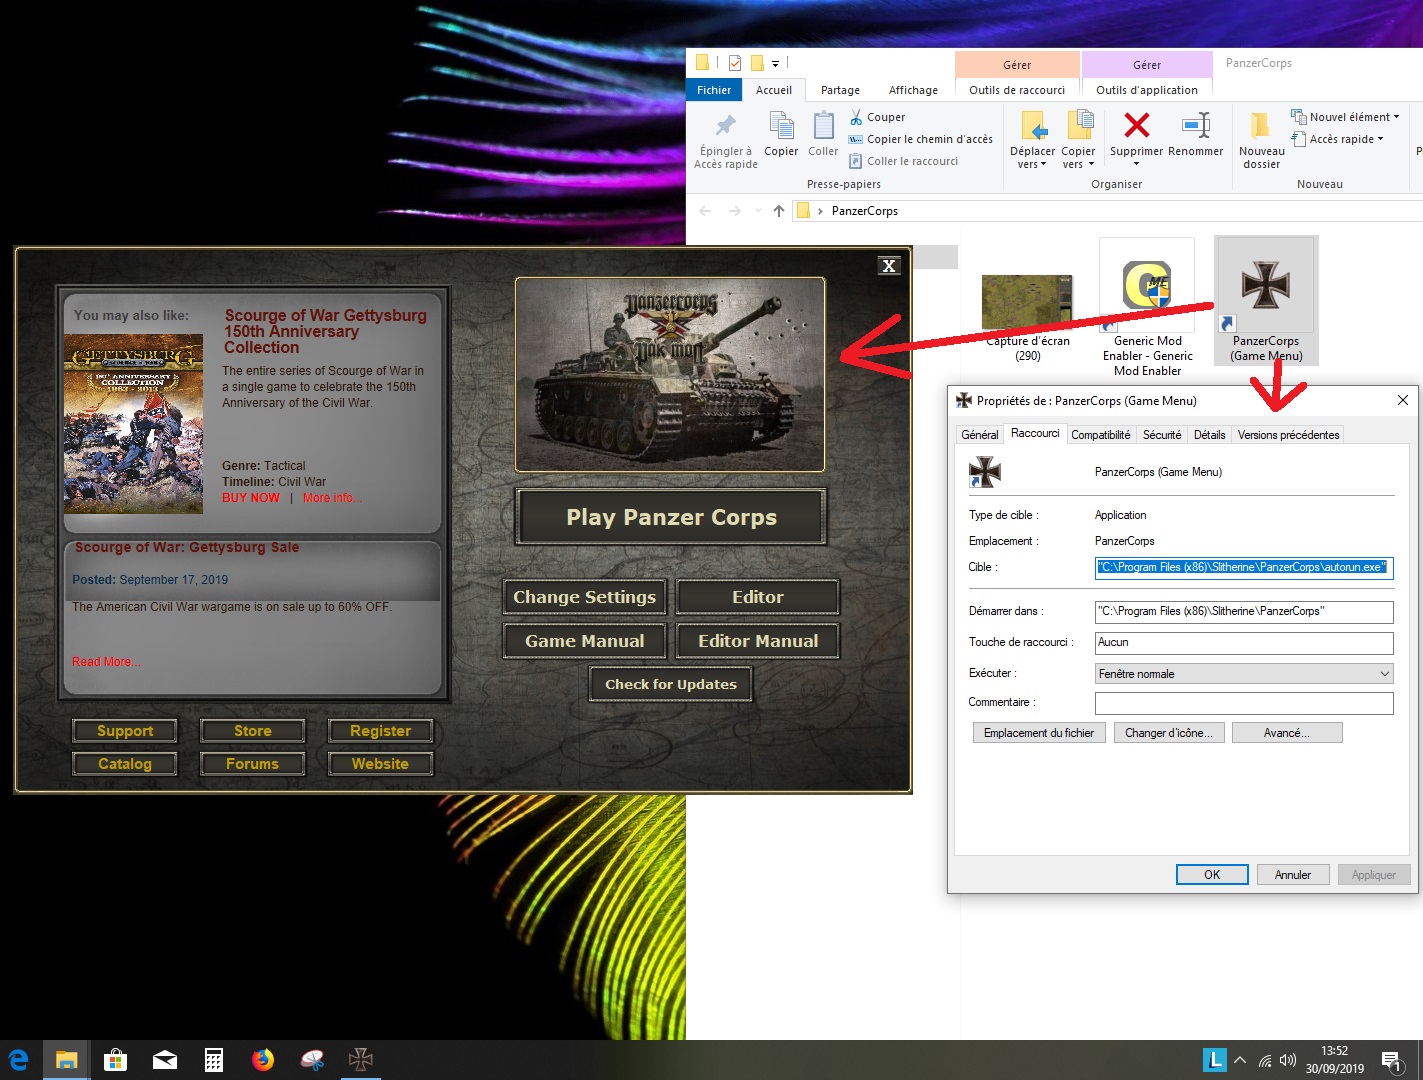This screenshot has height=1080, width=1423.
Task: Click the Épingler à Accès rapide pin icon
Action: (x=726, y=126)
